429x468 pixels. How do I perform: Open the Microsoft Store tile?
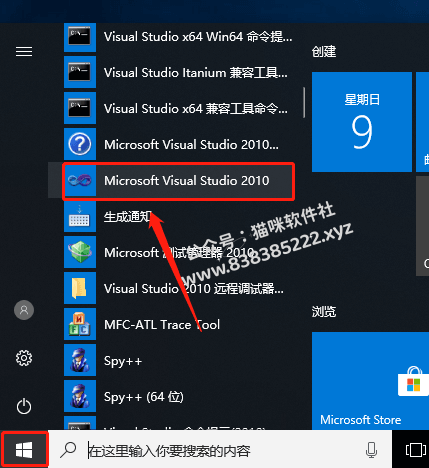(370, 381)
